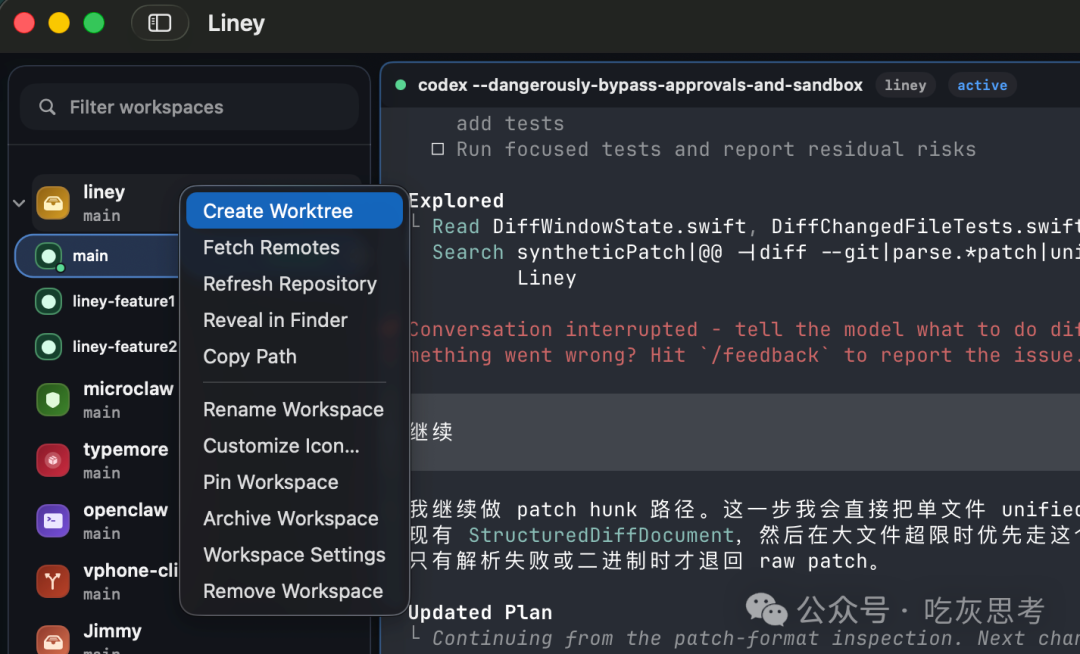Image resolution: width=1080 pixels, height=654 pixels.
Task: Click the liney workspace icon
Action: pyautogui.click(x=53, y=202)
